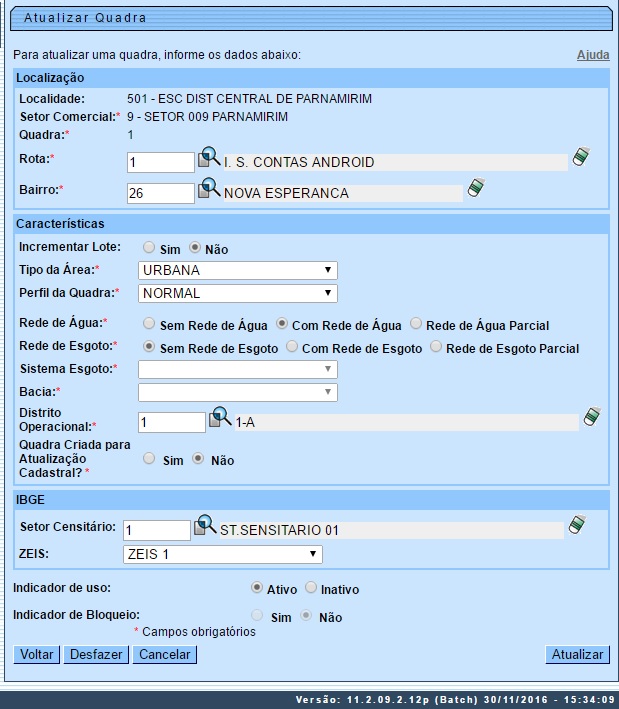Viewport: 619px width, 709px height.
Task: Select Sim for Incrementar Lote
Action: point(149,247)
